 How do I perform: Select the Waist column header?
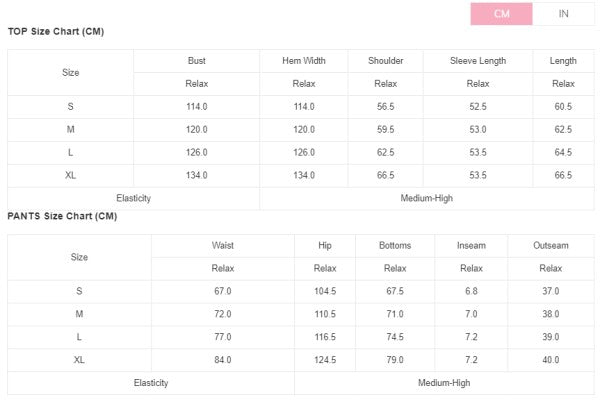(x=222, y=245)
